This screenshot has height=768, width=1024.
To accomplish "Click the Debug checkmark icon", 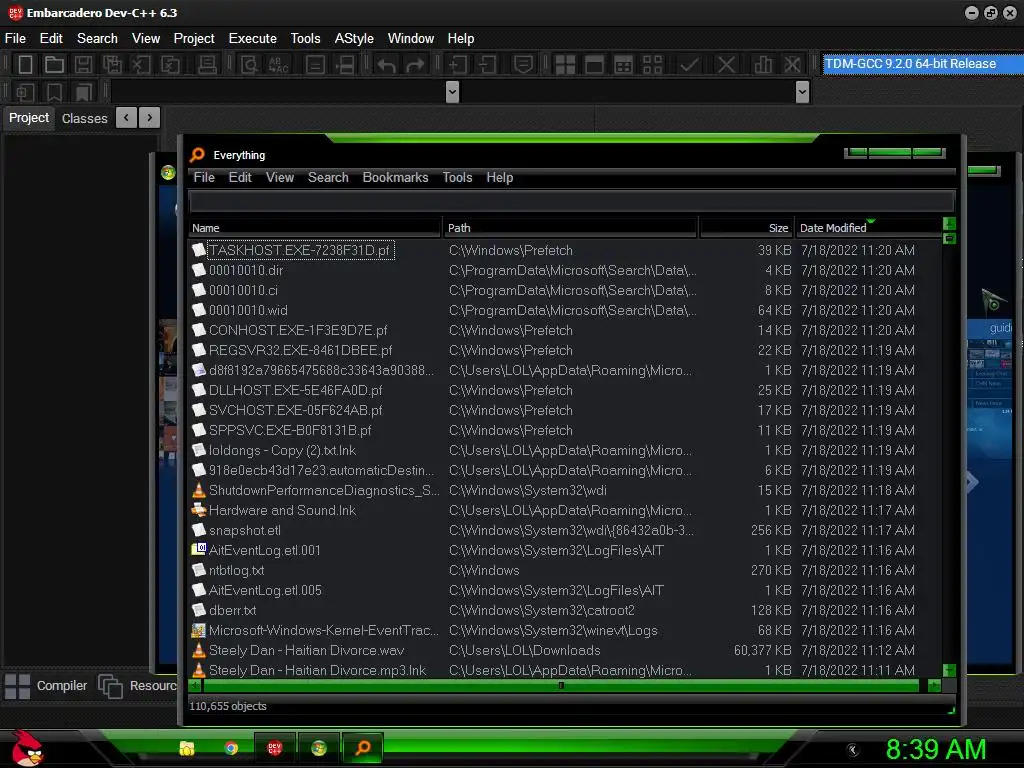I will tap(689, 65).
